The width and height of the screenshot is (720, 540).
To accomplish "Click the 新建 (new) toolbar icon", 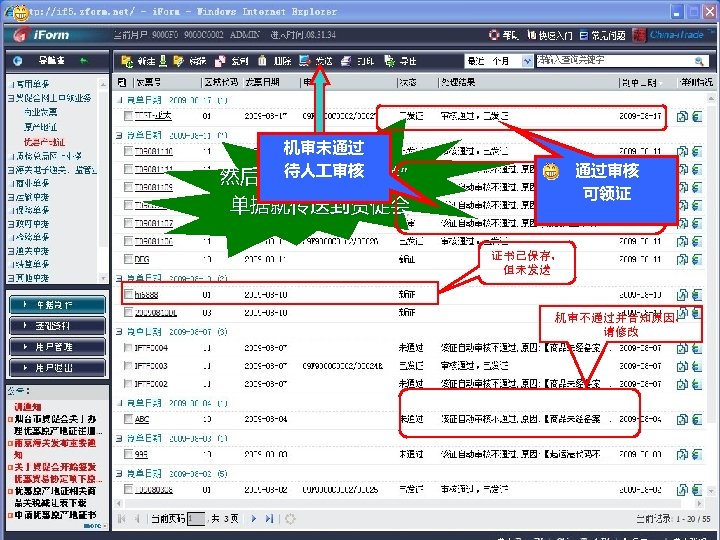I will click(127, 61).
